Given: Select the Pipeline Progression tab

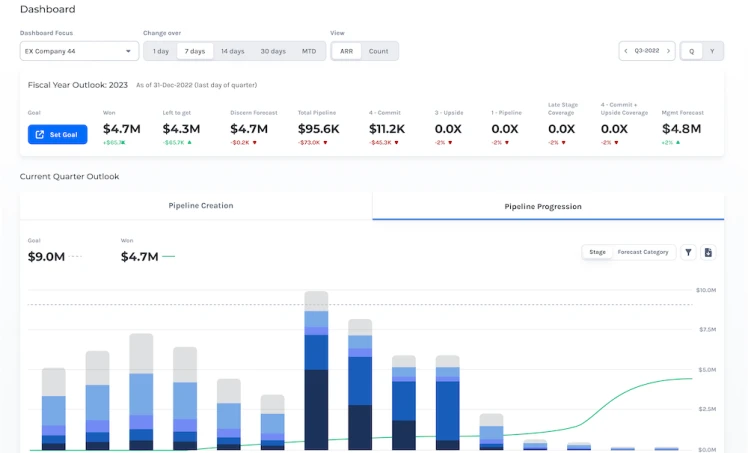Looking at the screenshot, I should [x=543, y=206].
